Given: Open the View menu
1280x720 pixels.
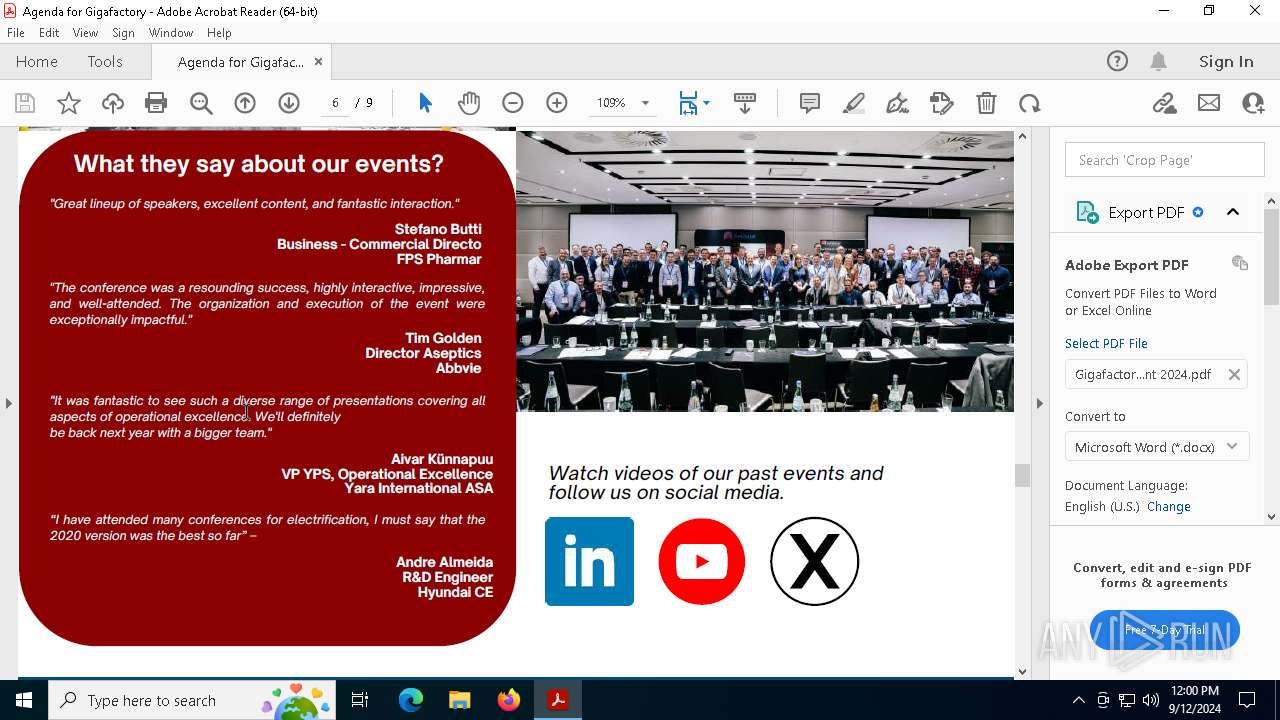Looking at the screenshot, I should tap(86, 33).
